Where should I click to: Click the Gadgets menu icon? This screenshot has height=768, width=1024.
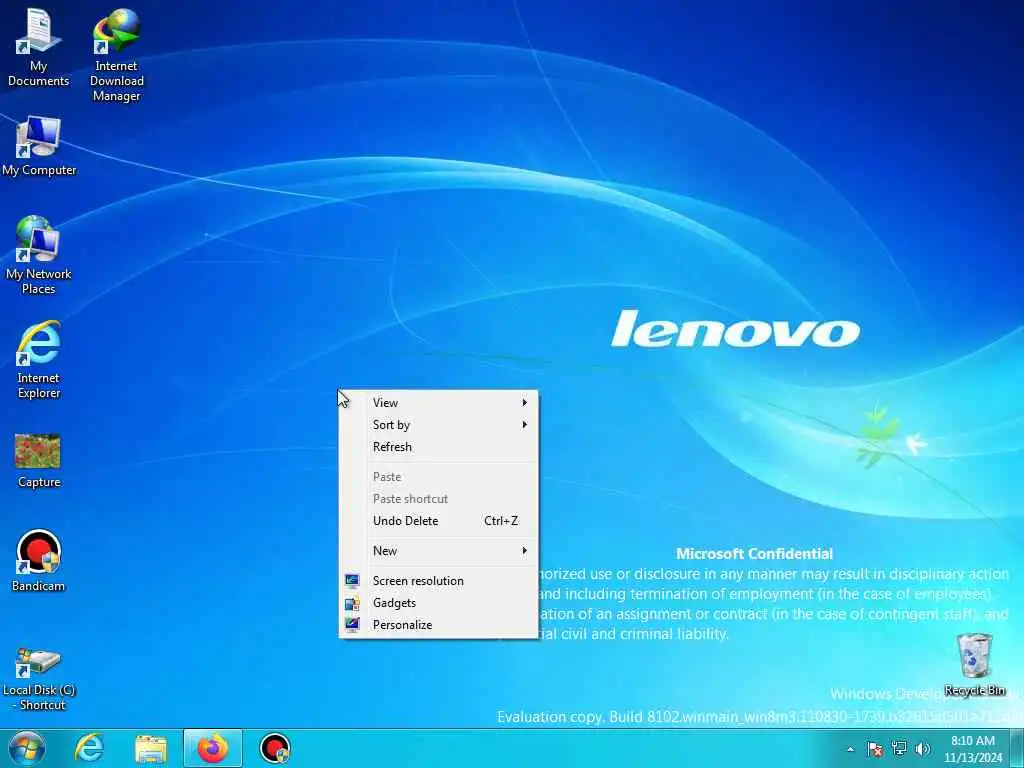(352, 603)
